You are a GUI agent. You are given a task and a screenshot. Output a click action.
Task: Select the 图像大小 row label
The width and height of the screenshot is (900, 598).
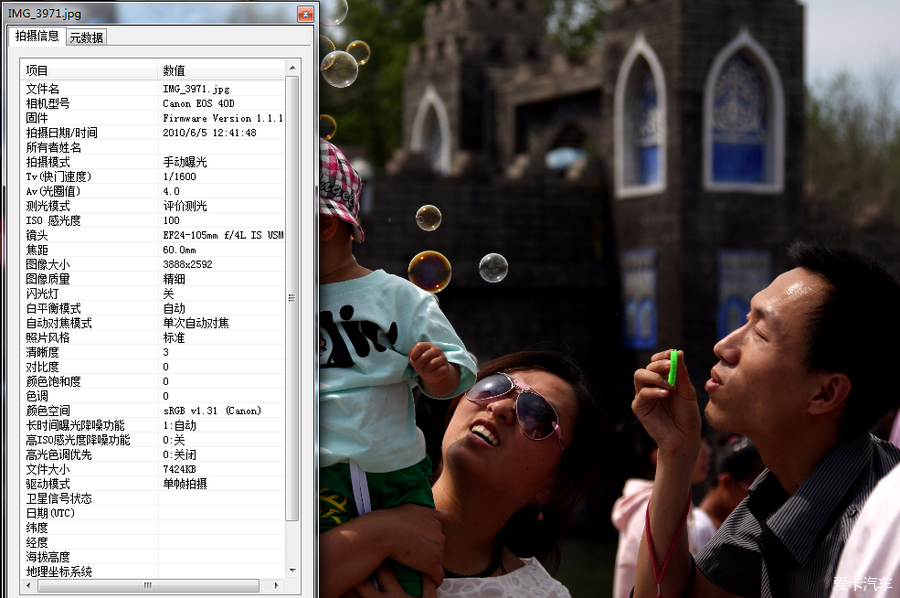[48, 264]
